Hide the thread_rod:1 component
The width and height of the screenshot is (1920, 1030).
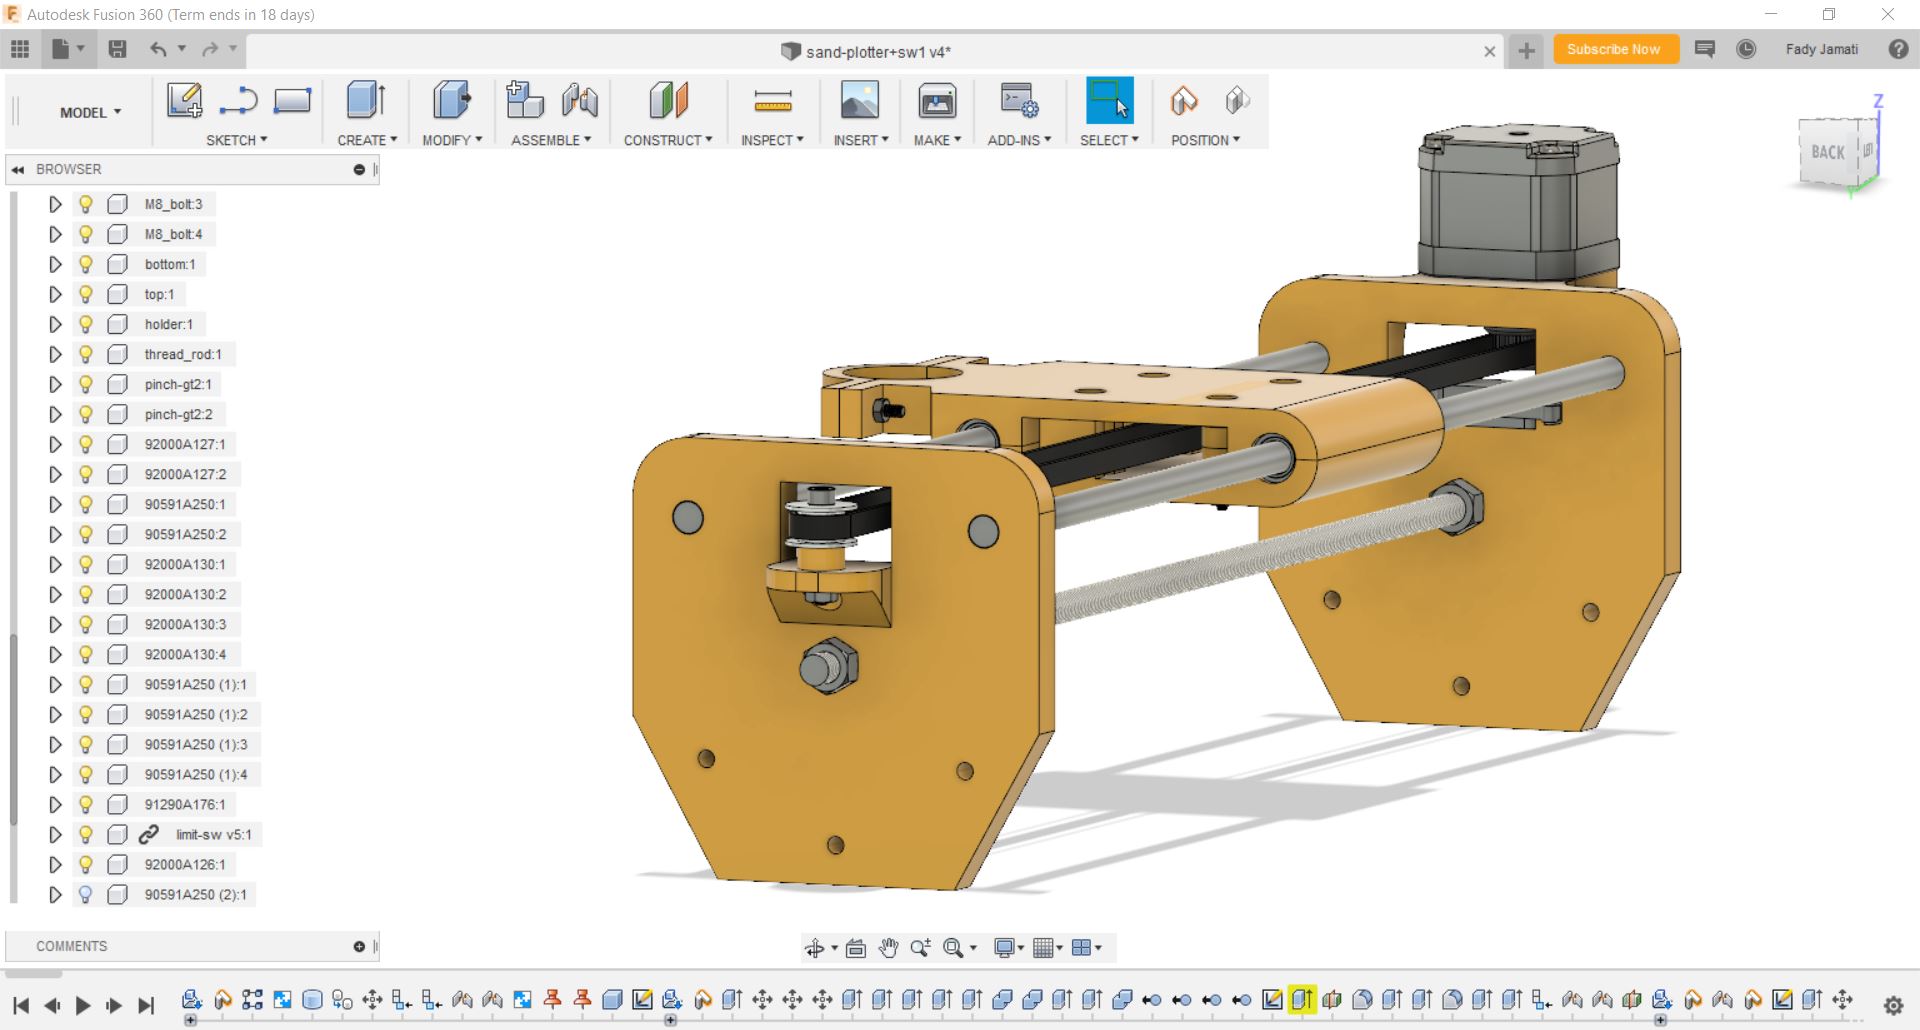pyautogui.click(x=86, y=354)
